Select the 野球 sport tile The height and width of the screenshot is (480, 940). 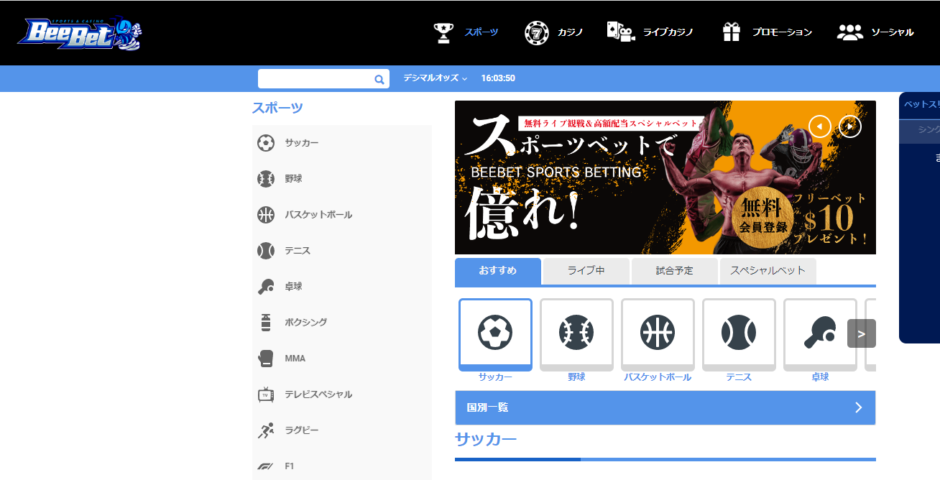coord(576,334)
